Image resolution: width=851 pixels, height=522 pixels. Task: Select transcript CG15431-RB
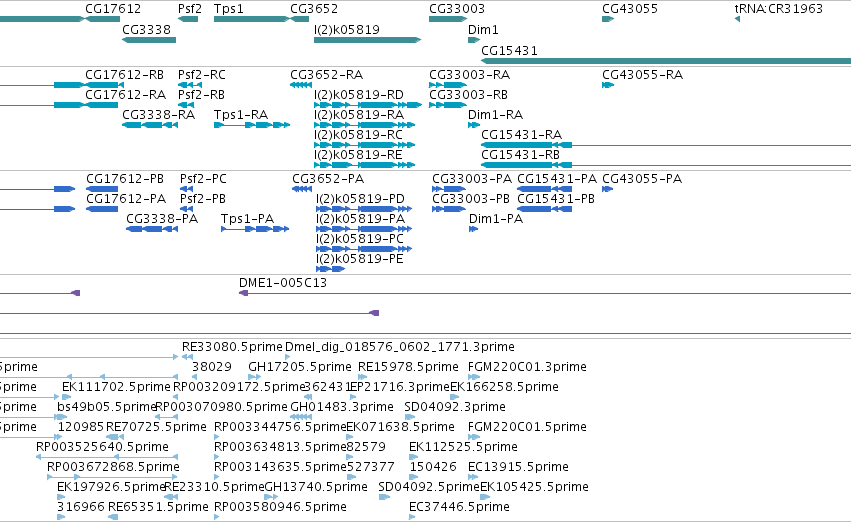coord(520,155)
